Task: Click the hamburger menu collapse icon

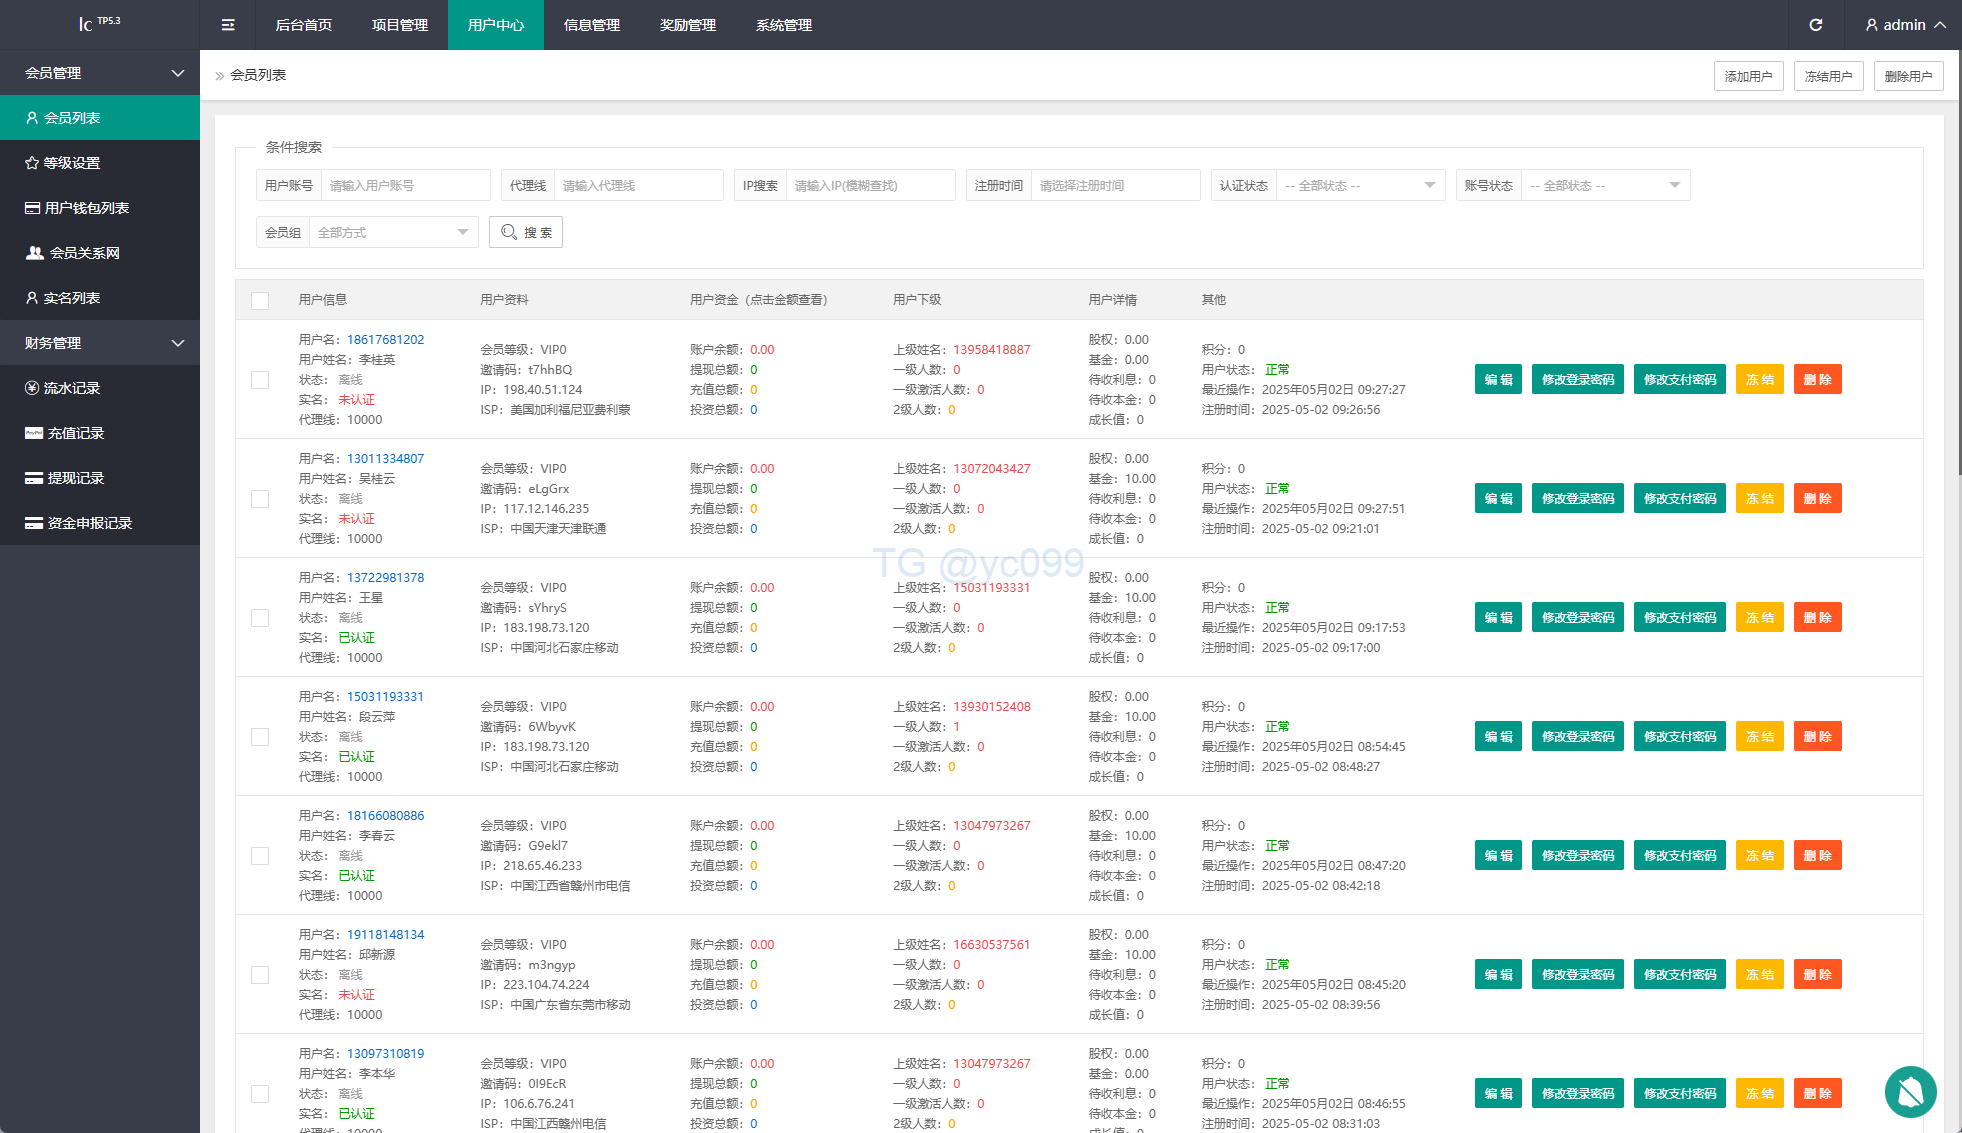Action: (228, 25)
